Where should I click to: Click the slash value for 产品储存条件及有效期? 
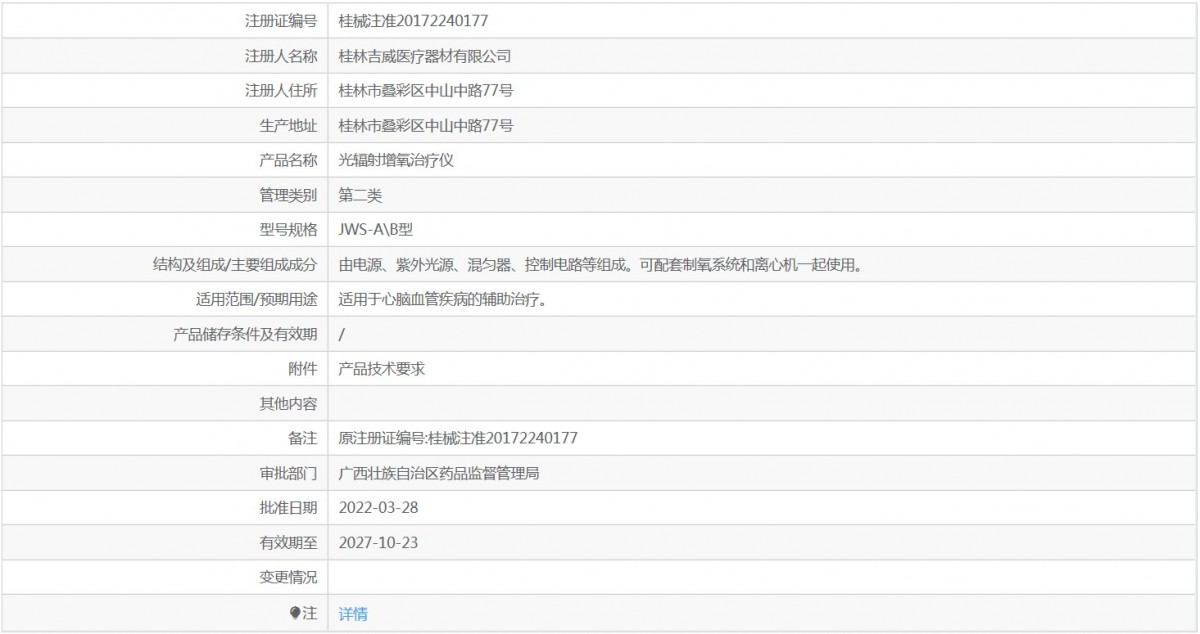point(342,334)
